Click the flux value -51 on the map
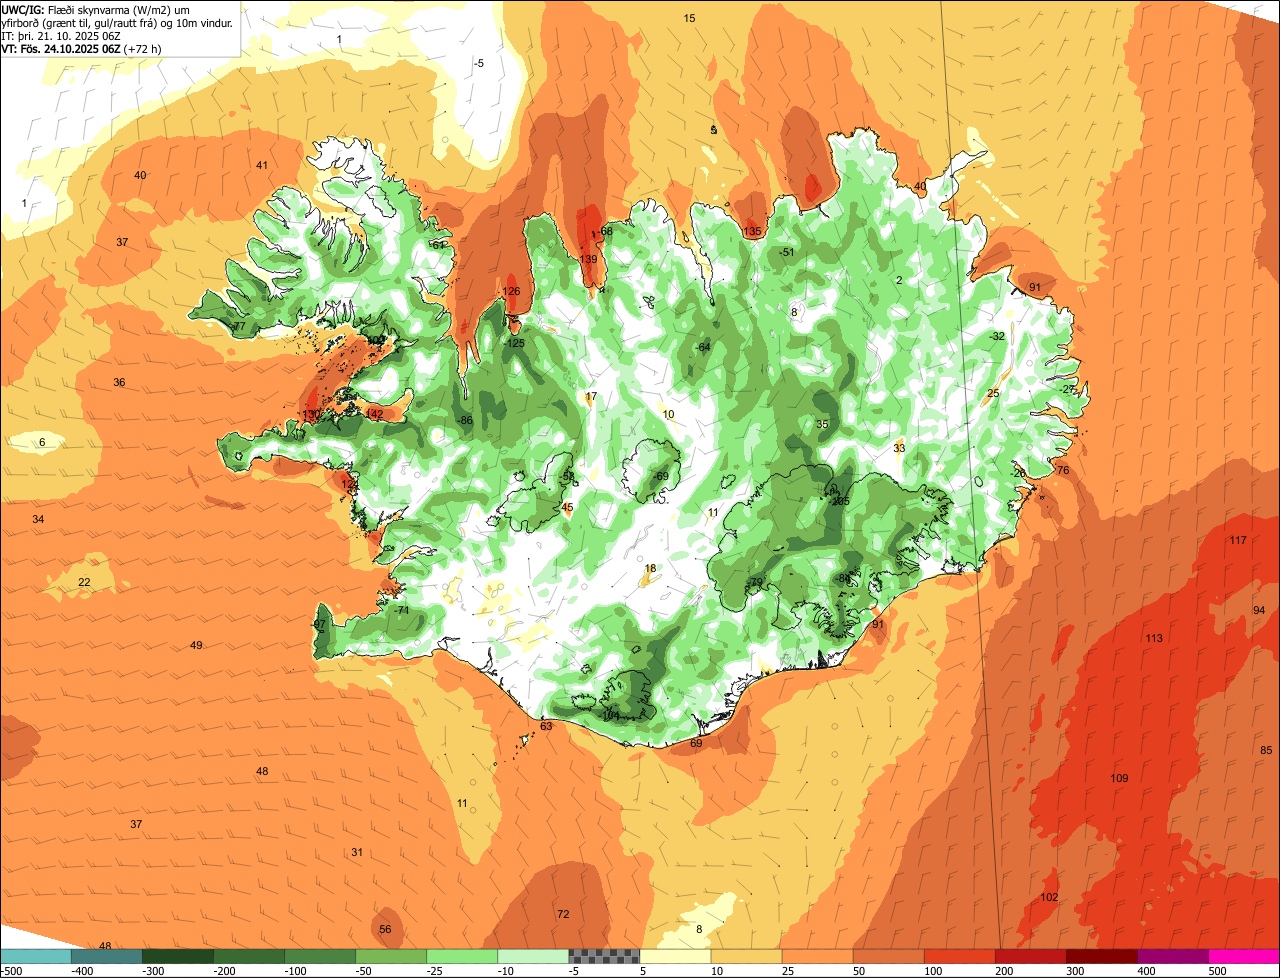This screenshot has height=978, width=1280. (787, 252)
